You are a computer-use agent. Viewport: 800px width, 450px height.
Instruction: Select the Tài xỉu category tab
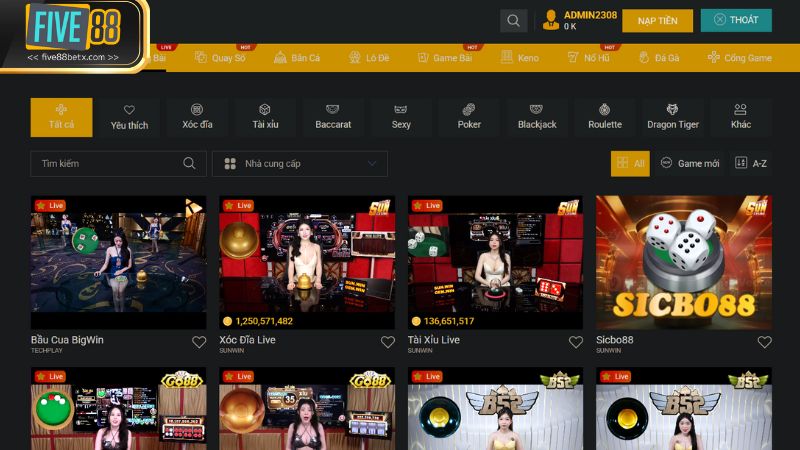click(265, 117)
